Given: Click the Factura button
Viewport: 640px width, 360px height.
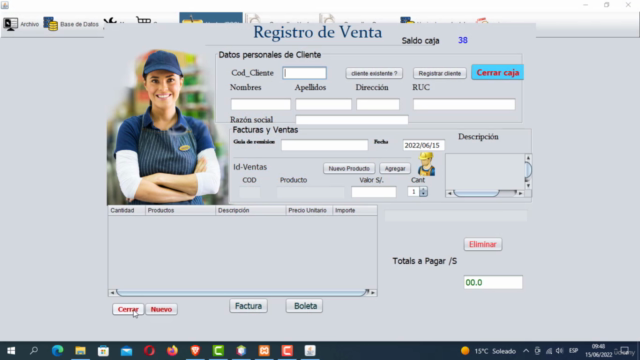Looking at the screenshot, I should click(x=248, y=306).
